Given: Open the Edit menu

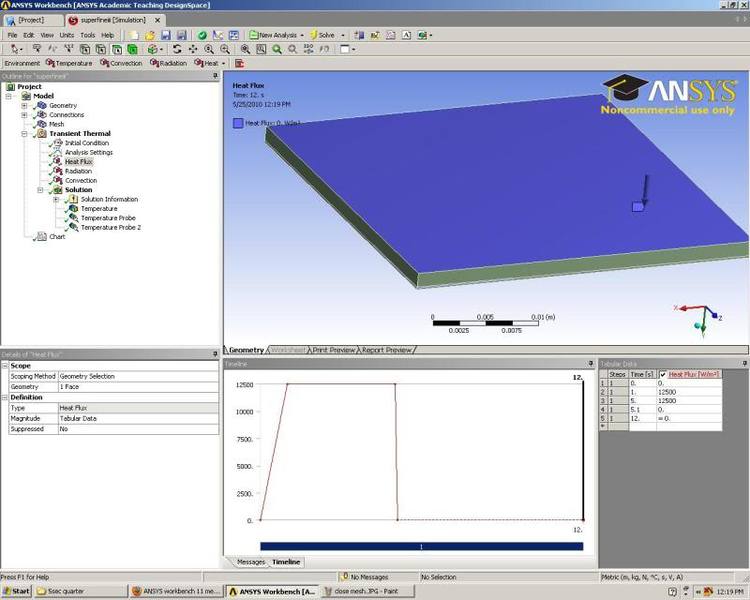Looking at the screenshot, I should [x=29, y=35].
